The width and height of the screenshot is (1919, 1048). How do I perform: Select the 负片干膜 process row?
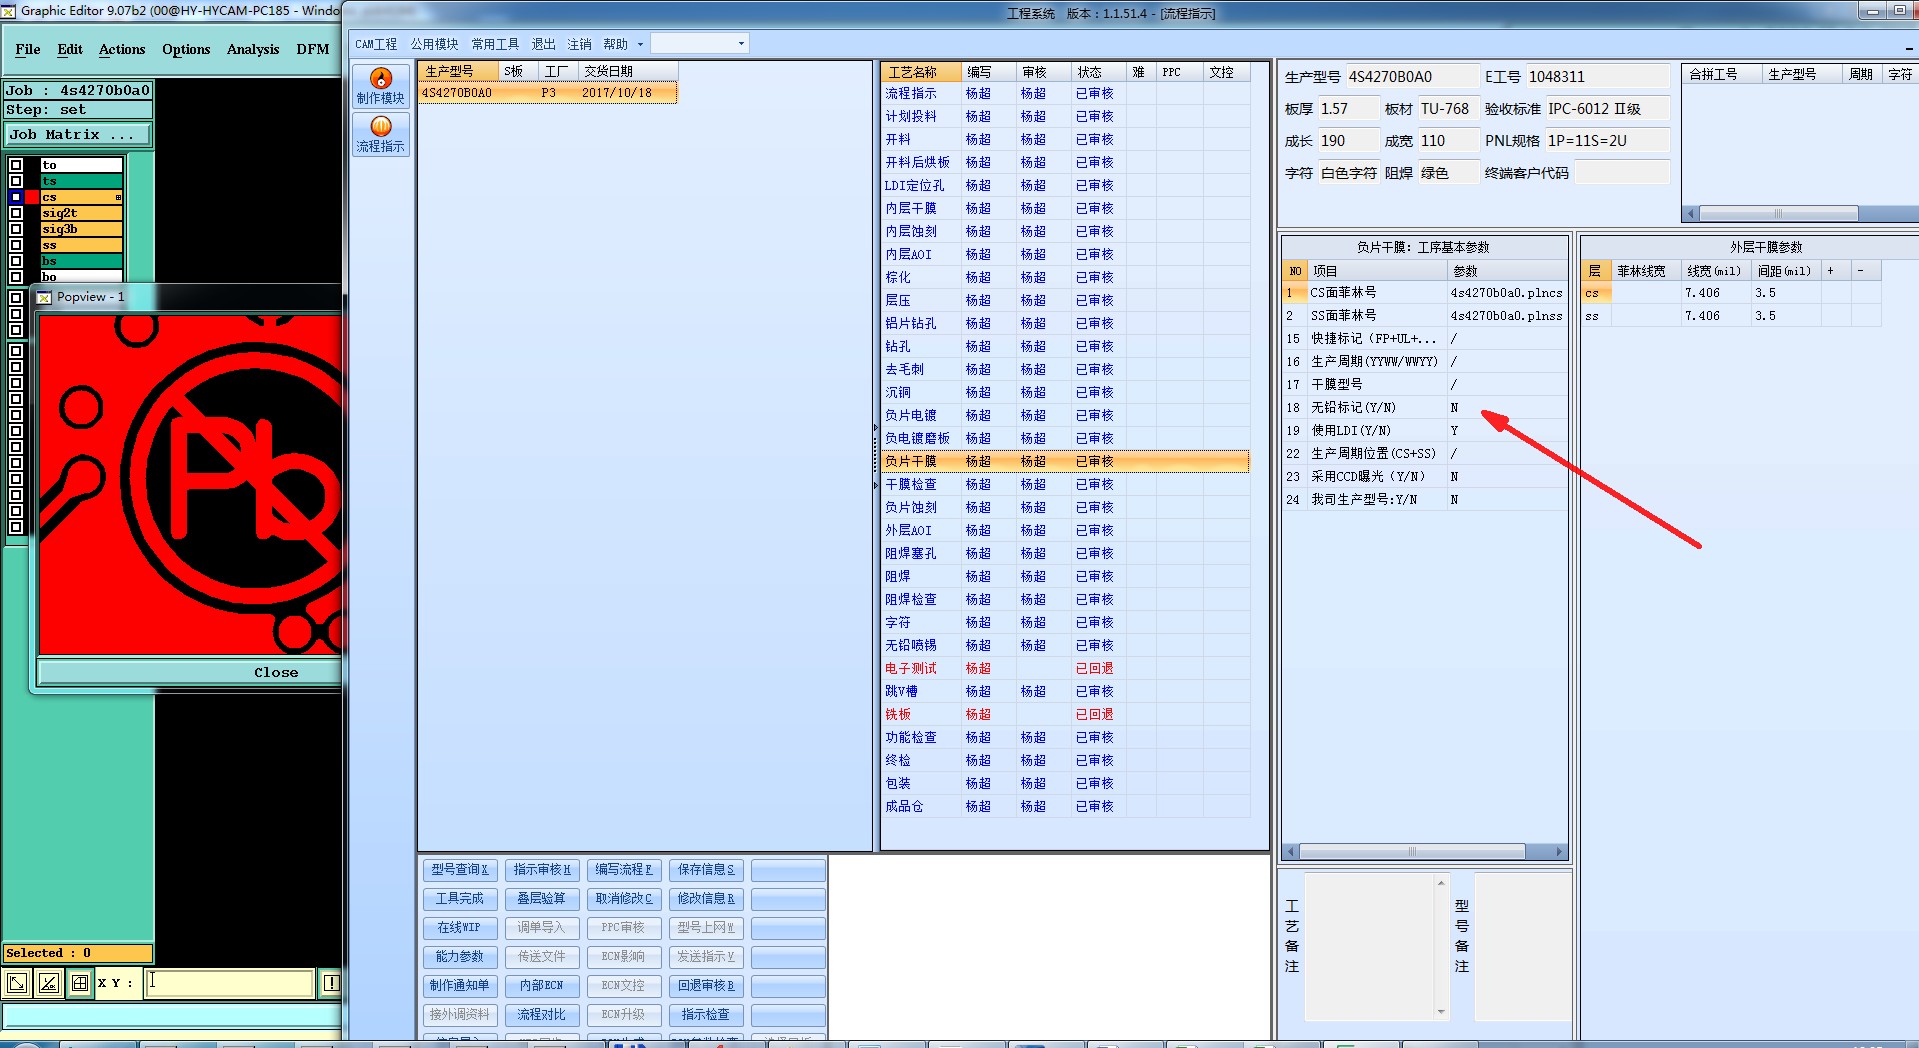click(x=1065, y=462)
